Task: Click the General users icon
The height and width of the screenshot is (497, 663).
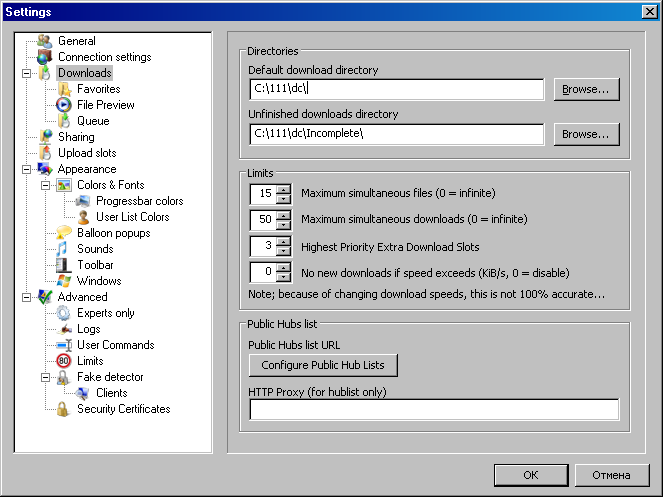Action: click(x=44, y=41)
